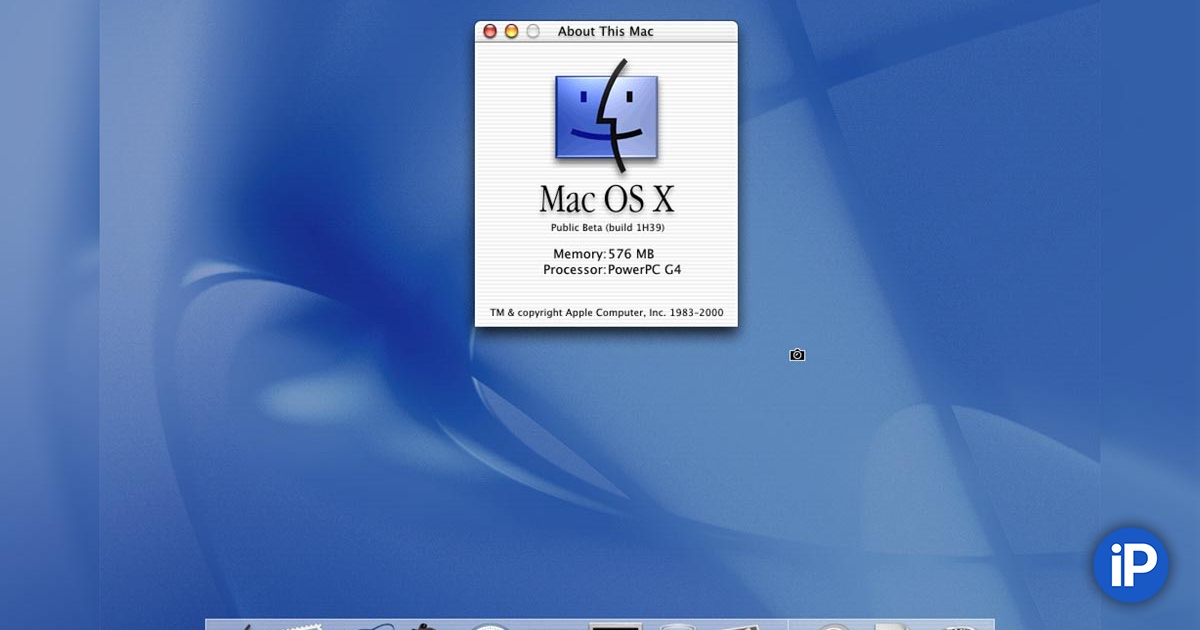Close the About This Mac window
Image resolution: width=1200 pixels, height=630 pixels.
pyautogui.click(x=489, y=31)
